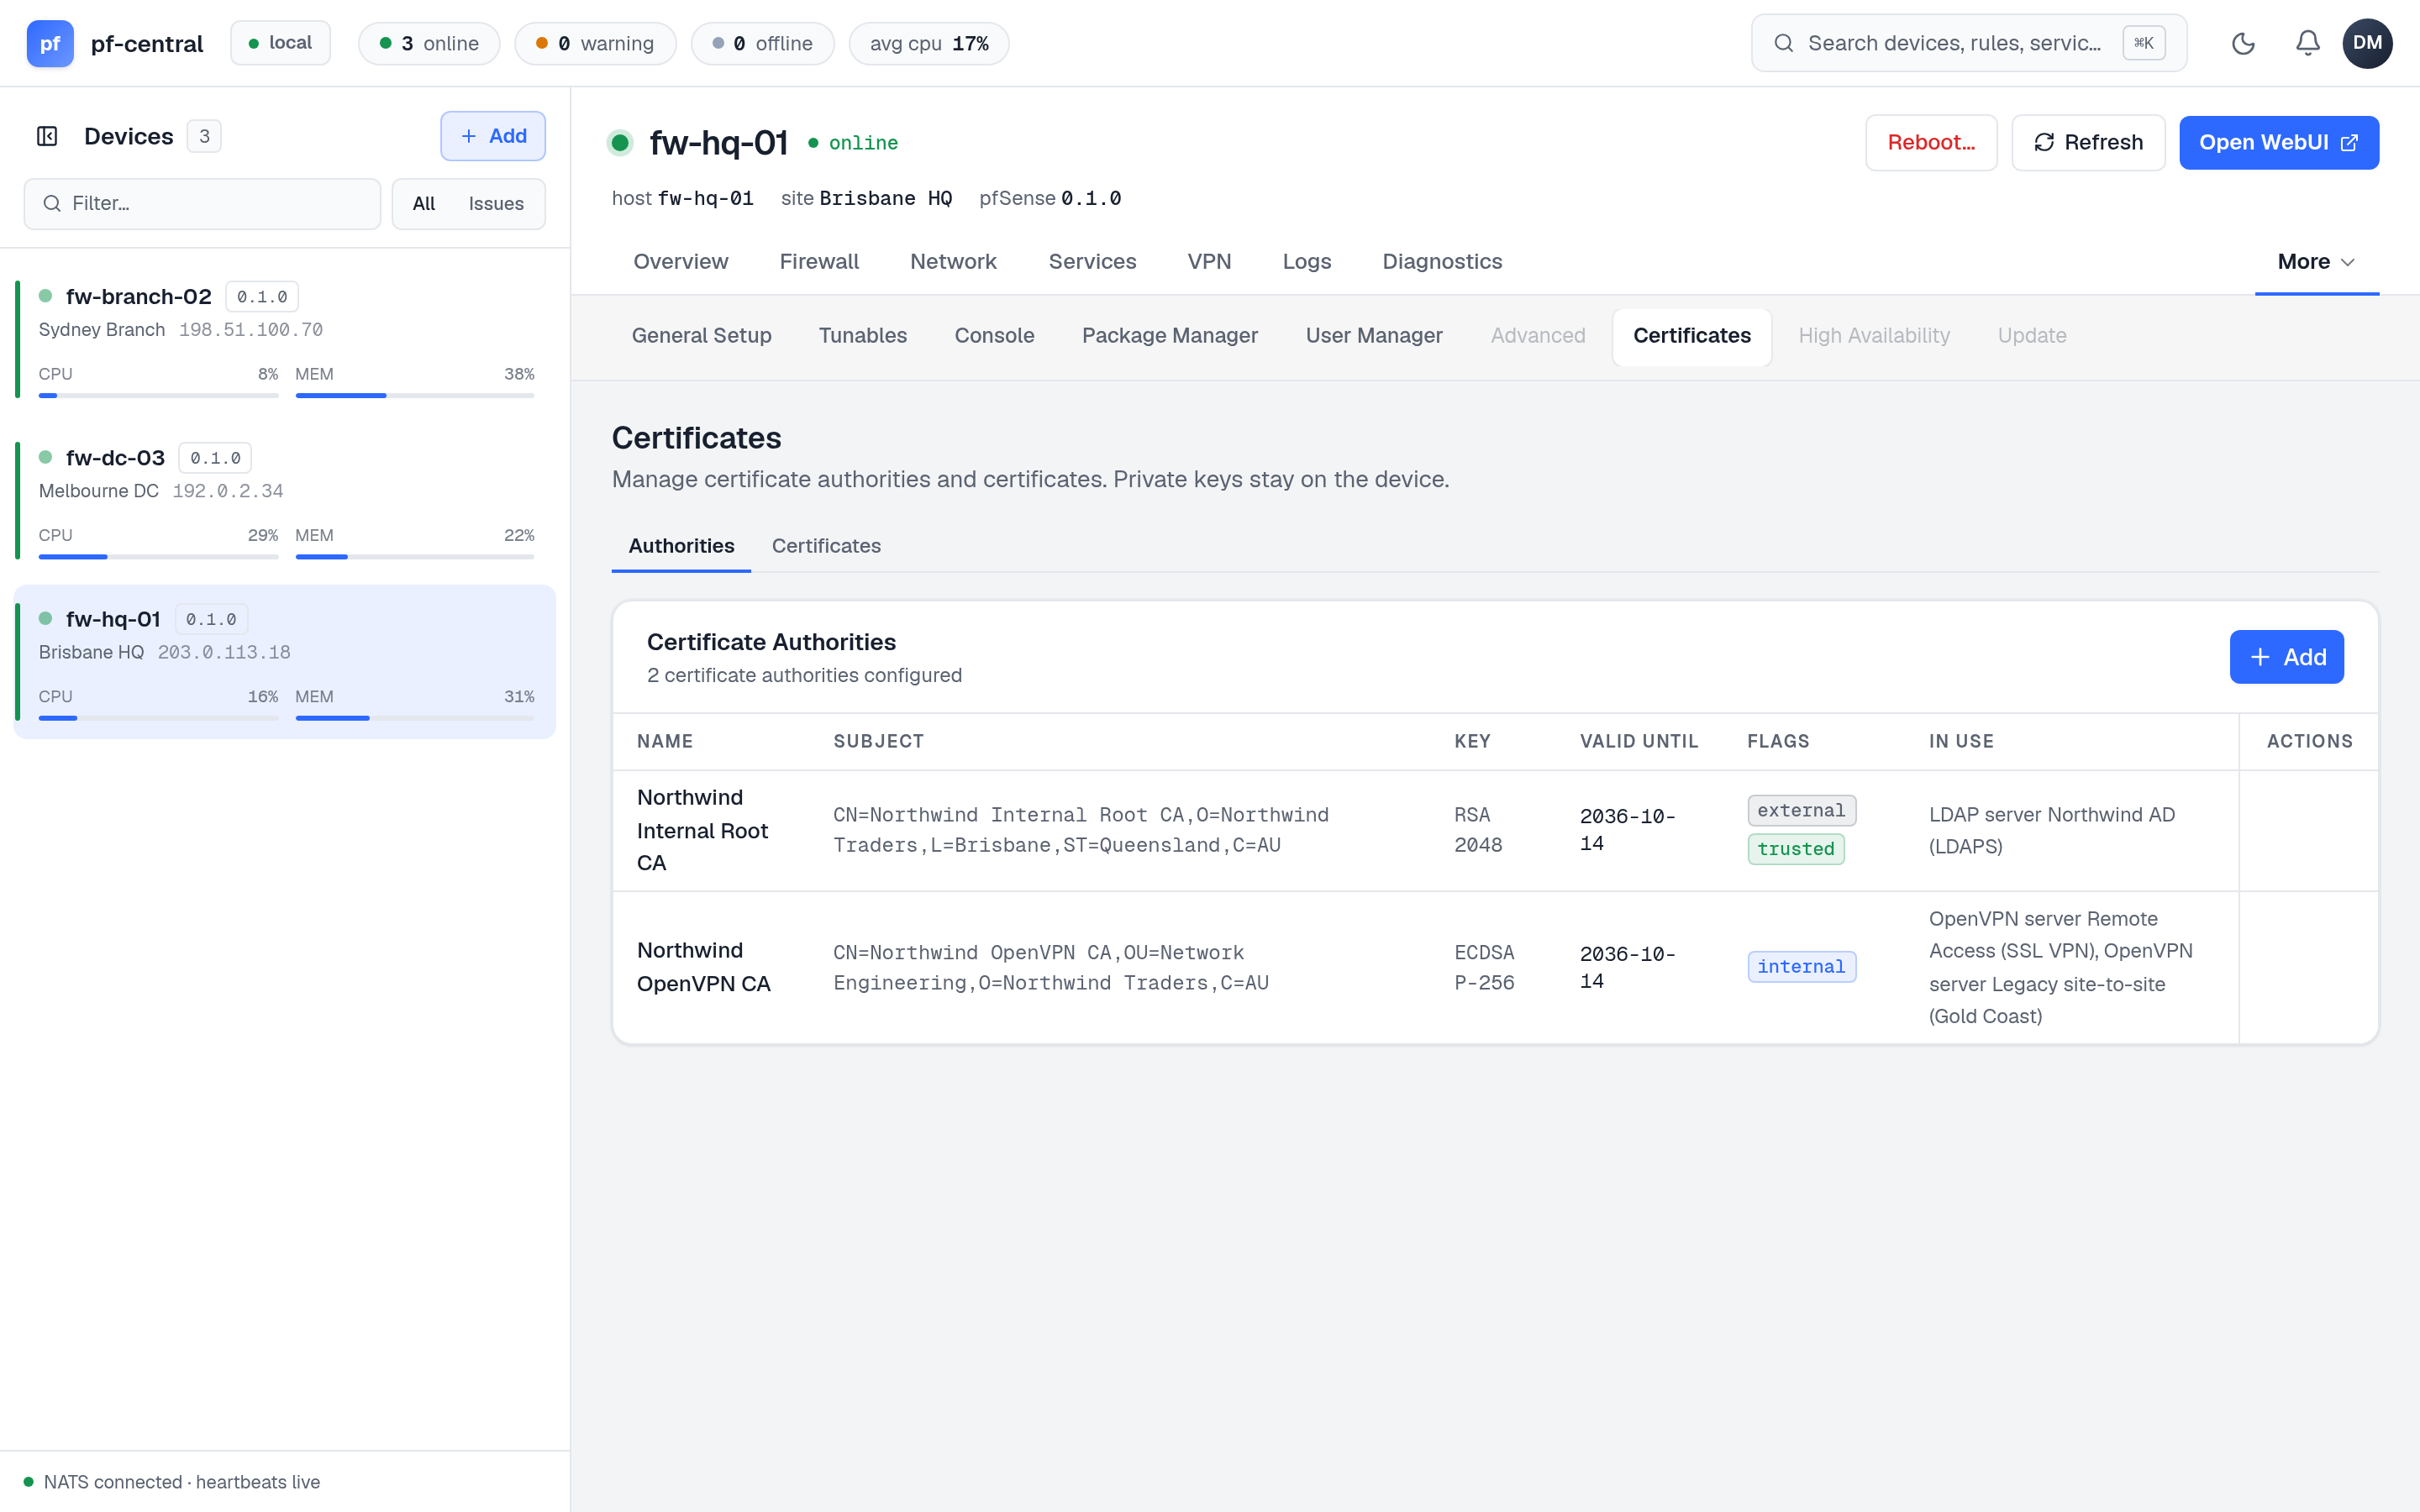
Task: Click the pf-central logo icon
Action: point(50,43)
